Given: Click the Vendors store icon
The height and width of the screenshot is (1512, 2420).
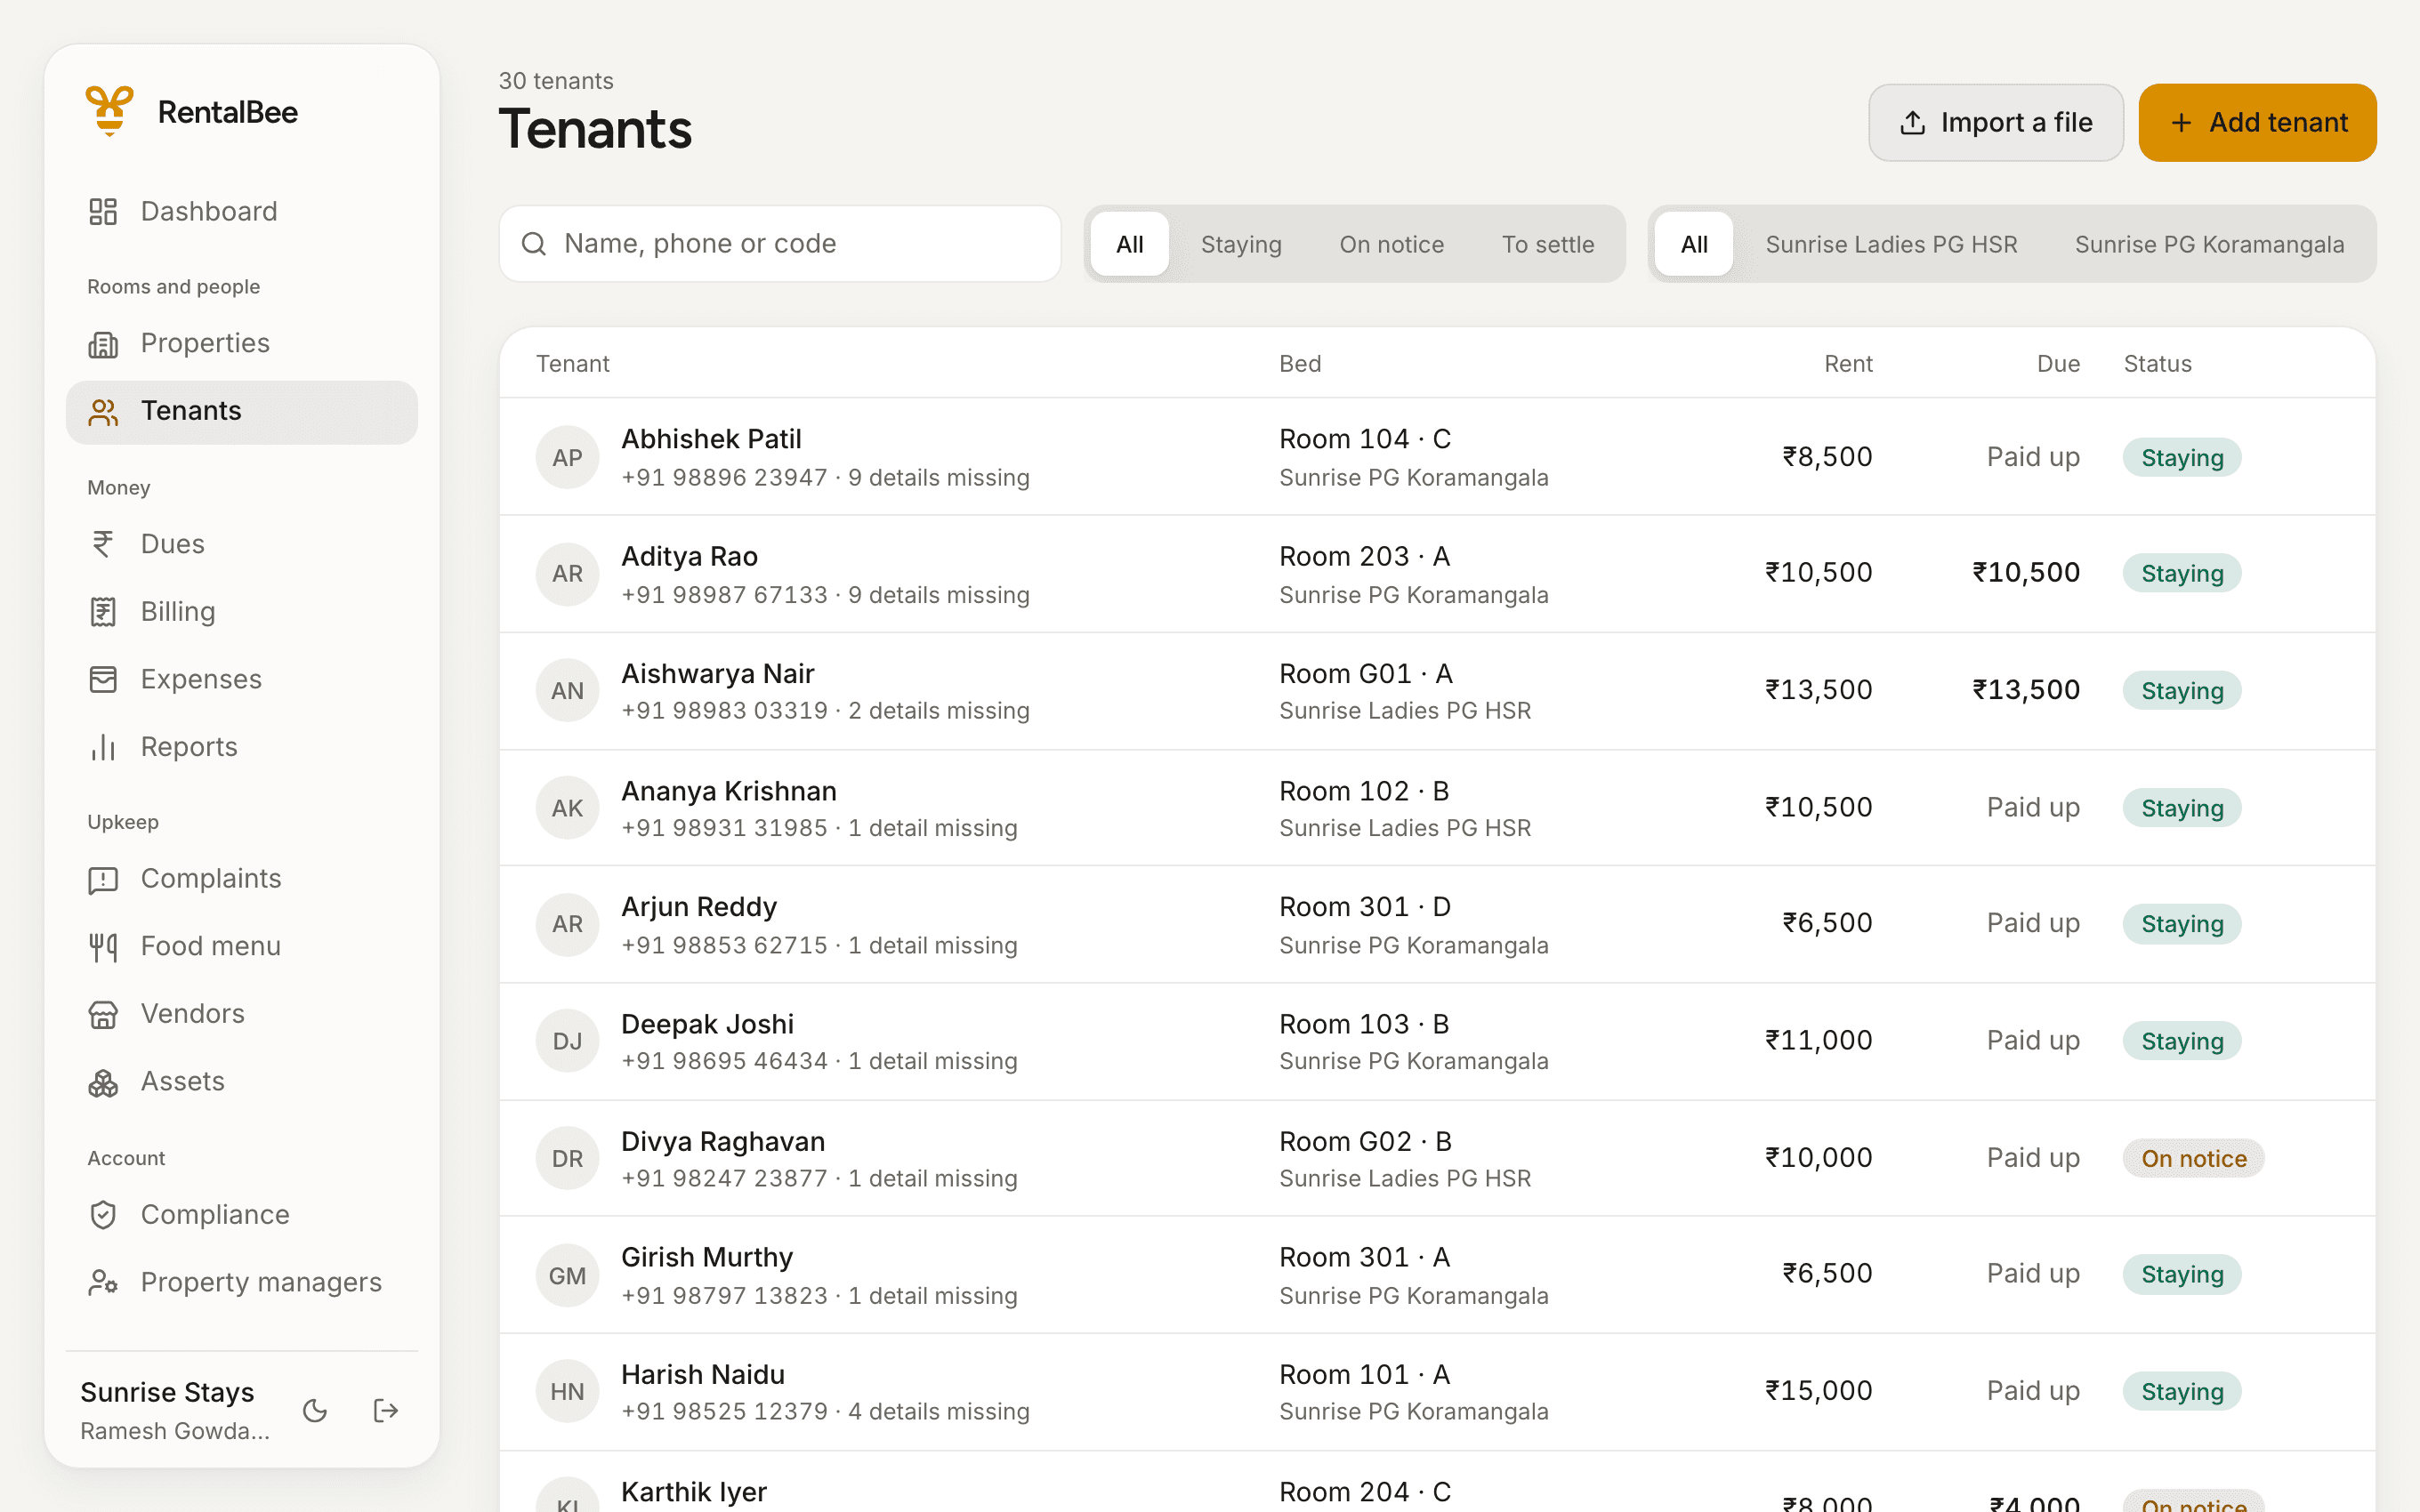Looking at the screenshot, I should [x=103, y=1014].
